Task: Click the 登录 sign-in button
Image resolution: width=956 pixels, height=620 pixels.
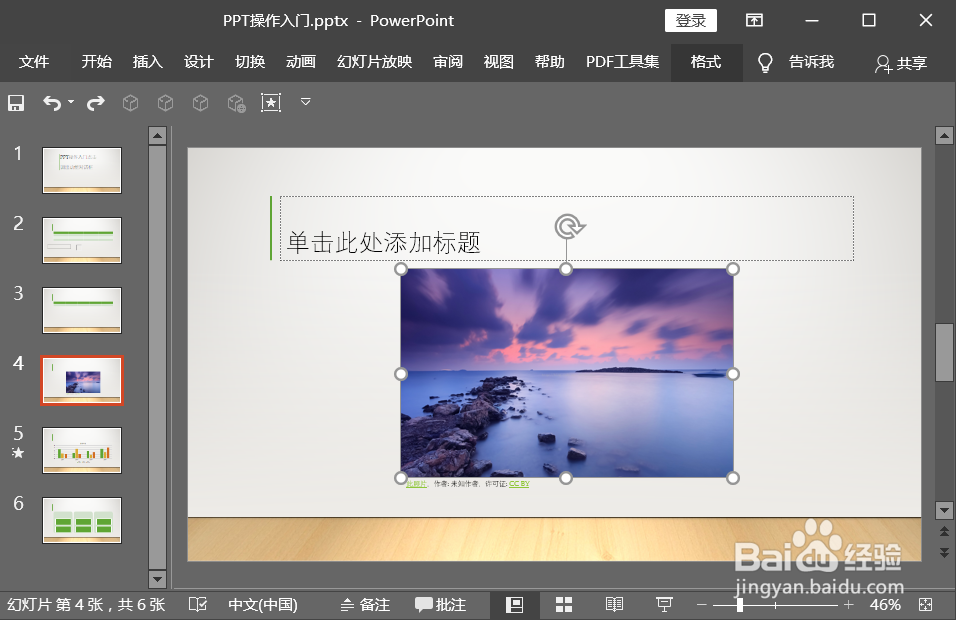Action: 690,20
